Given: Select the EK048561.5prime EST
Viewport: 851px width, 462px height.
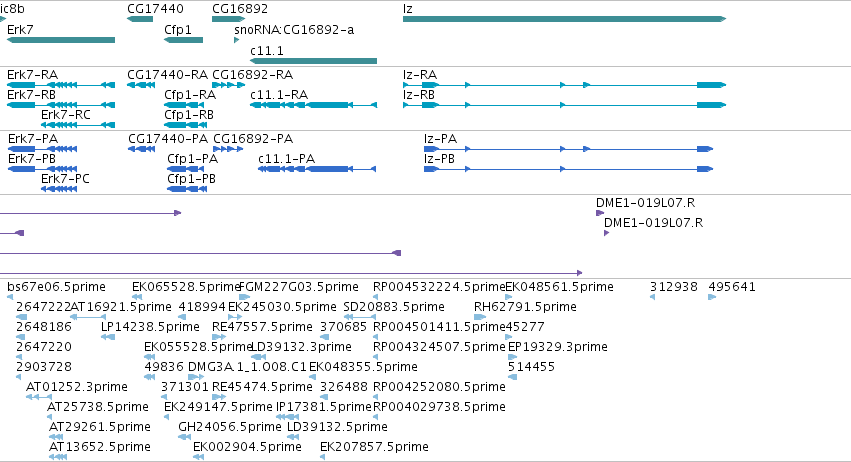Looking at the screenshot, I should click(x=509, y=298).
